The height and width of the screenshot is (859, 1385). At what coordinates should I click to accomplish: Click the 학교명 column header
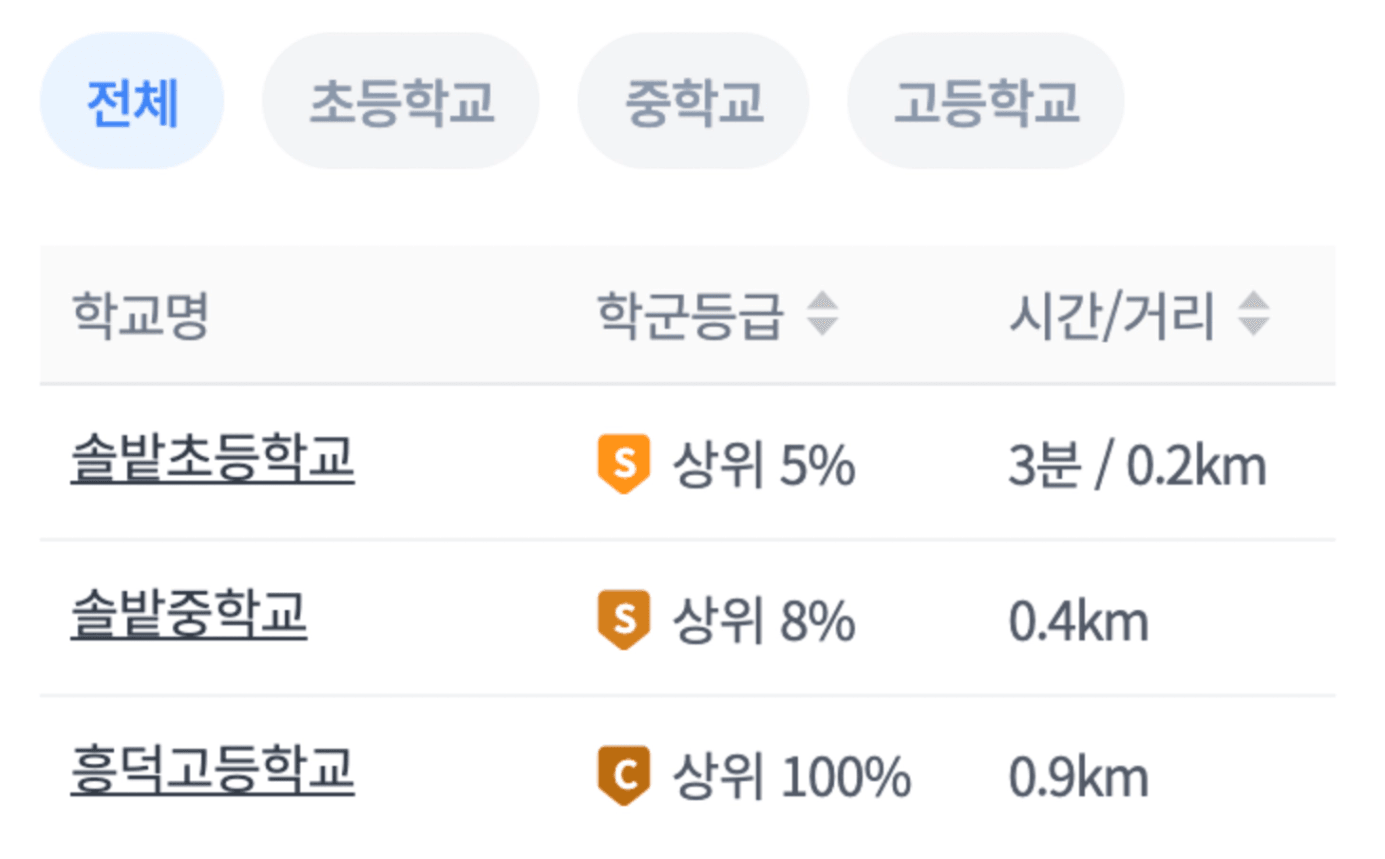coord(140,316)
